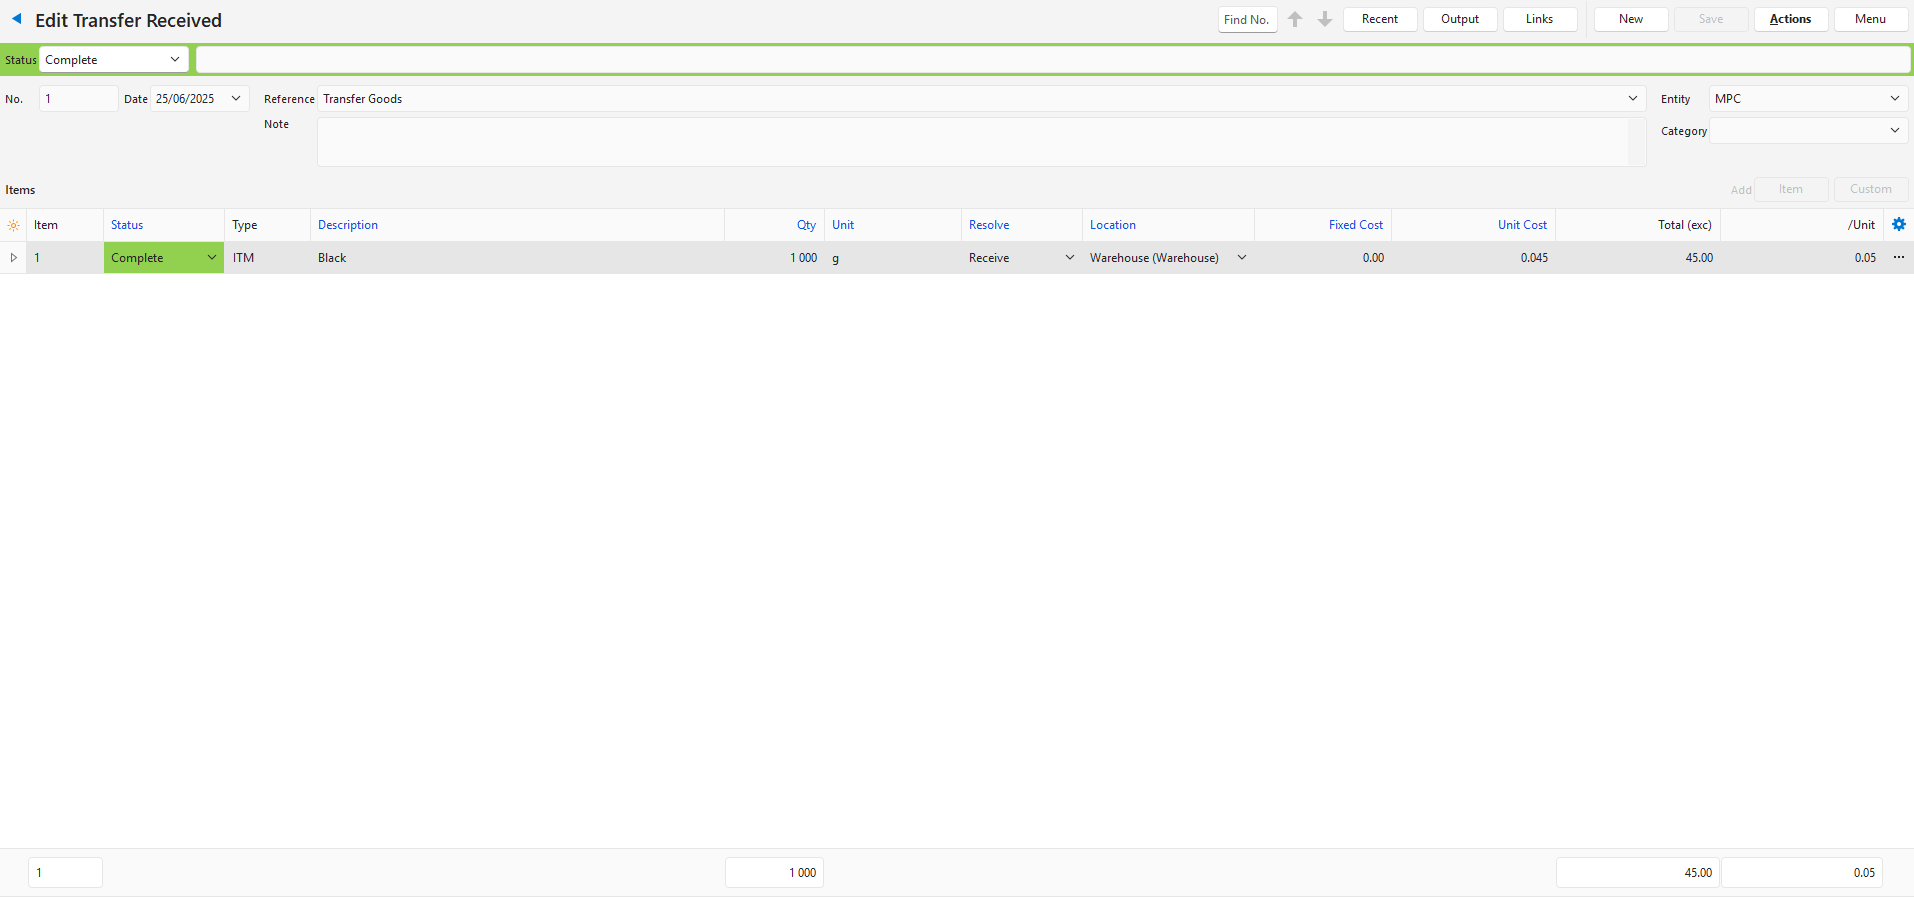Viewport: 1914px width, 897px height.
Task: Expand the Entity MPC dropdown
Action: pyautogui.click(x=1894, y=99)
